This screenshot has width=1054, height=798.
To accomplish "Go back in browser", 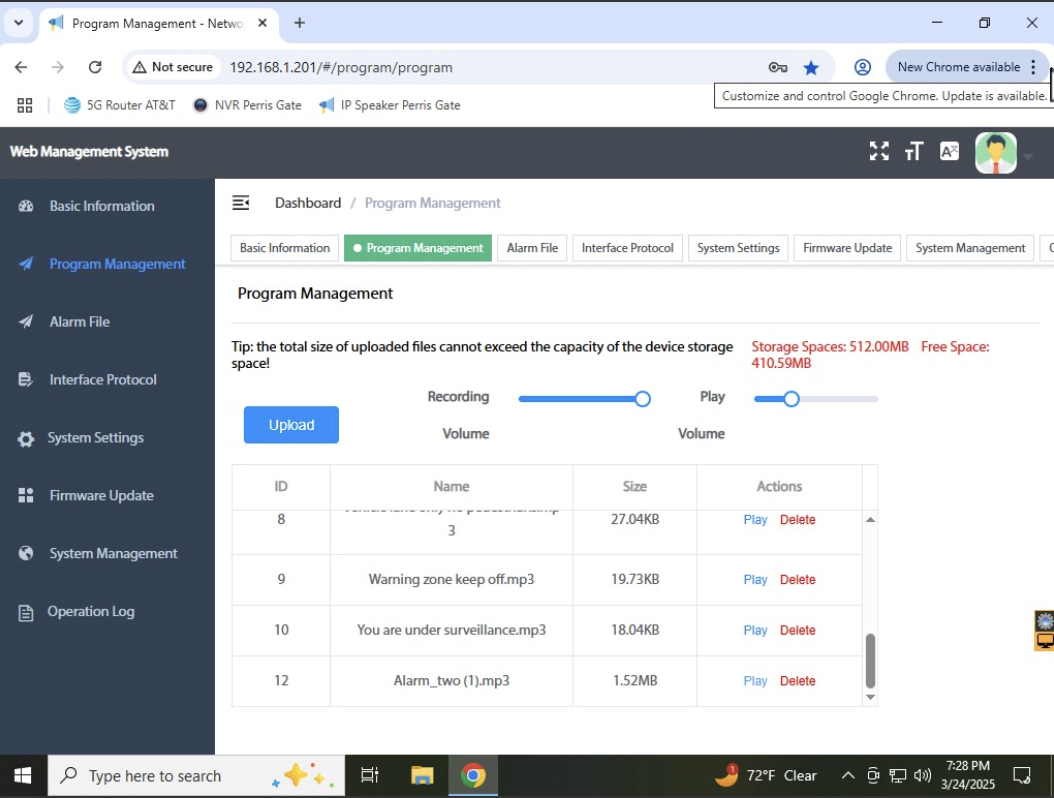I will [21, 67].
